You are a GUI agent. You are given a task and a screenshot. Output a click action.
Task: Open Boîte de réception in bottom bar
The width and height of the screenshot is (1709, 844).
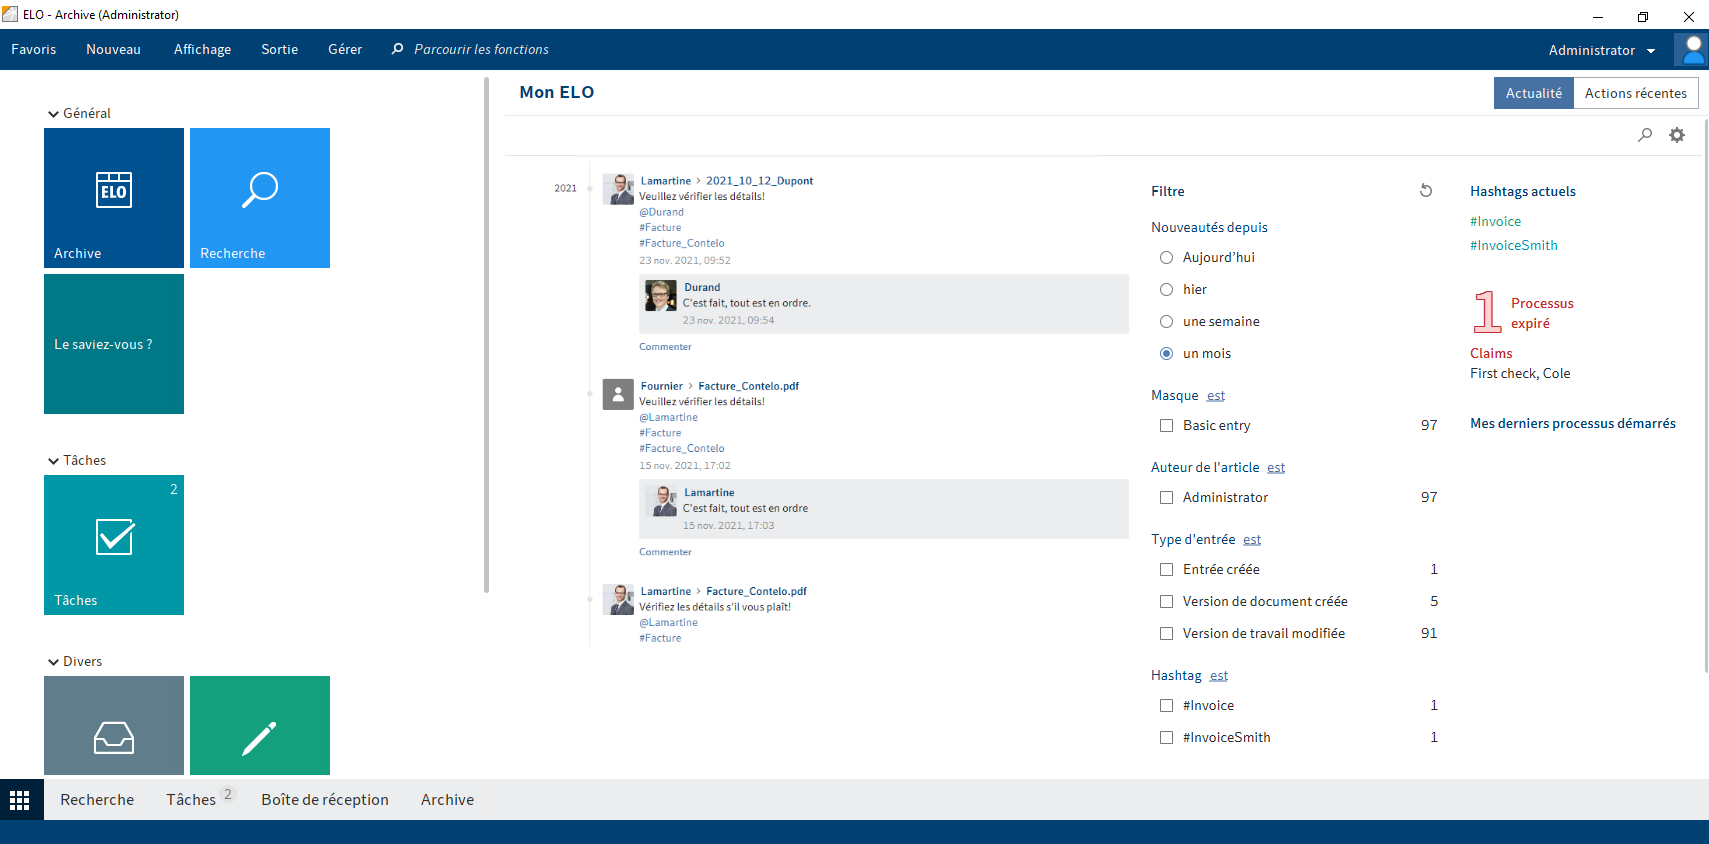pos(325,800)
